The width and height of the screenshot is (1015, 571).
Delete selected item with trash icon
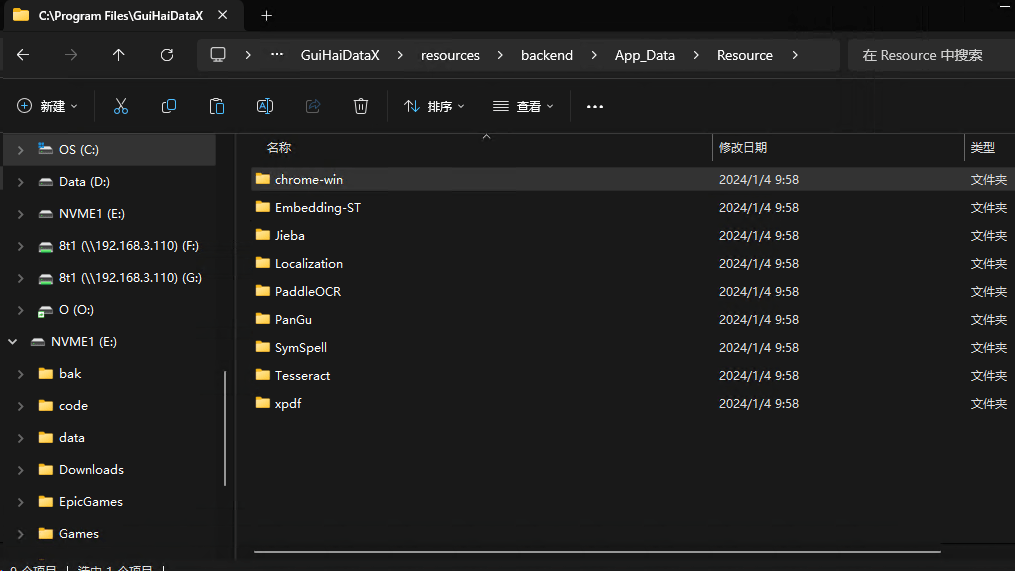click(361, 106)
